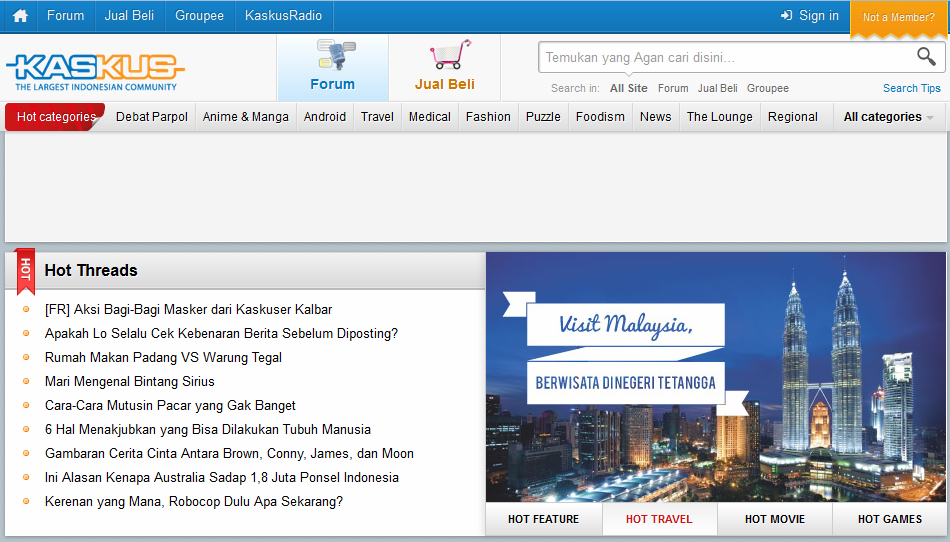The width and height of the screenshot is (950, 542).
Task: Open thread 'Cara-Cara Mutusin Pacar yang Gak Banget'
Action: [x=170, y=406]
